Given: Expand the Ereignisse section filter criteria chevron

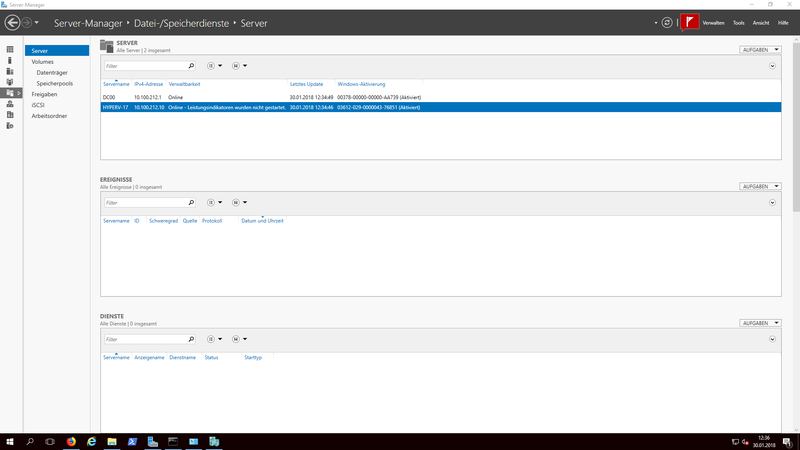Looking at the screenshot, I should click(772, 203).
